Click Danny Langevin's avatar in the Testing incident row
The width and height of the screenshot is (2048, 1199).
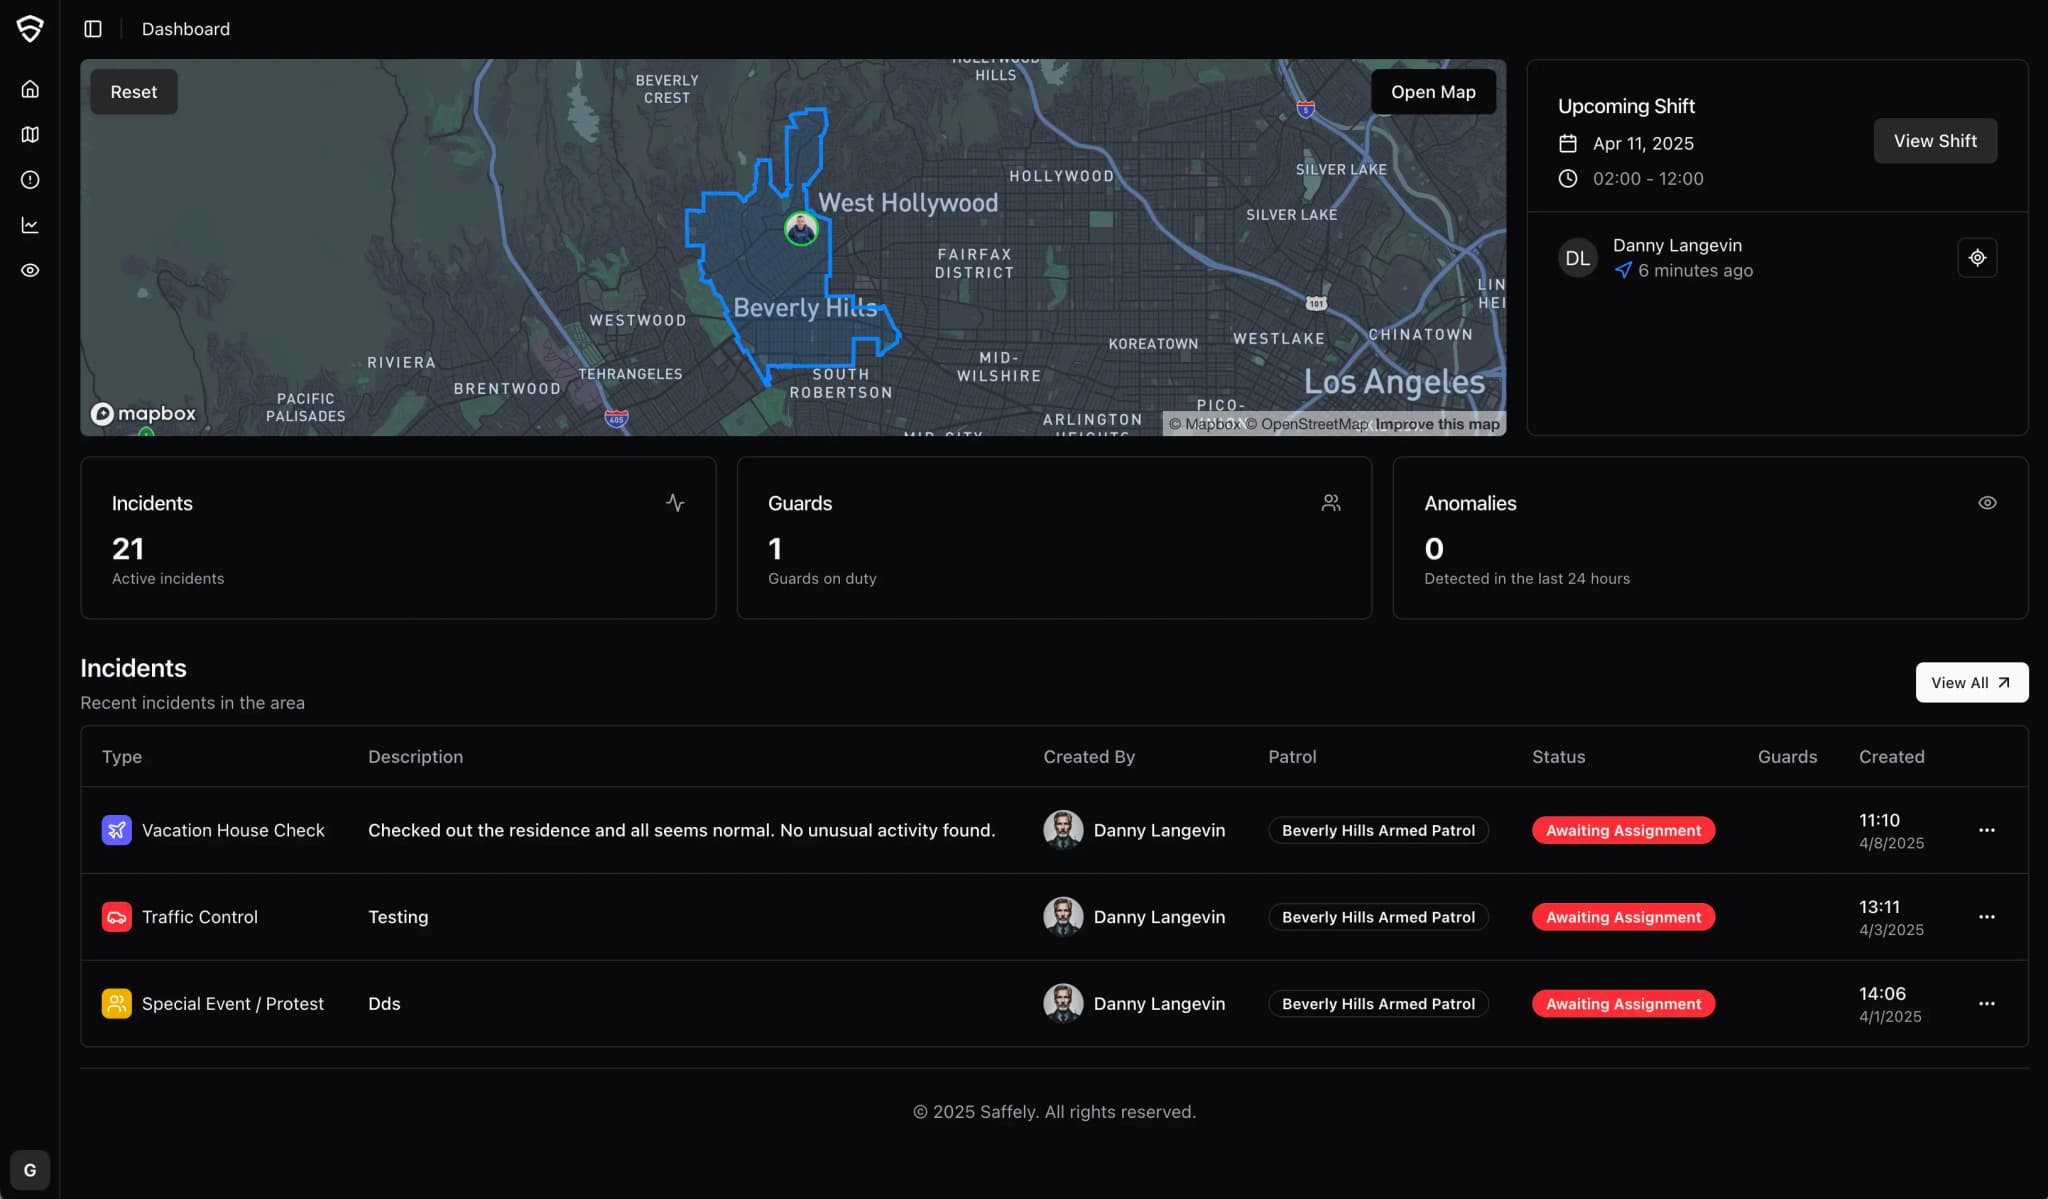click(x=1064, y=916)
